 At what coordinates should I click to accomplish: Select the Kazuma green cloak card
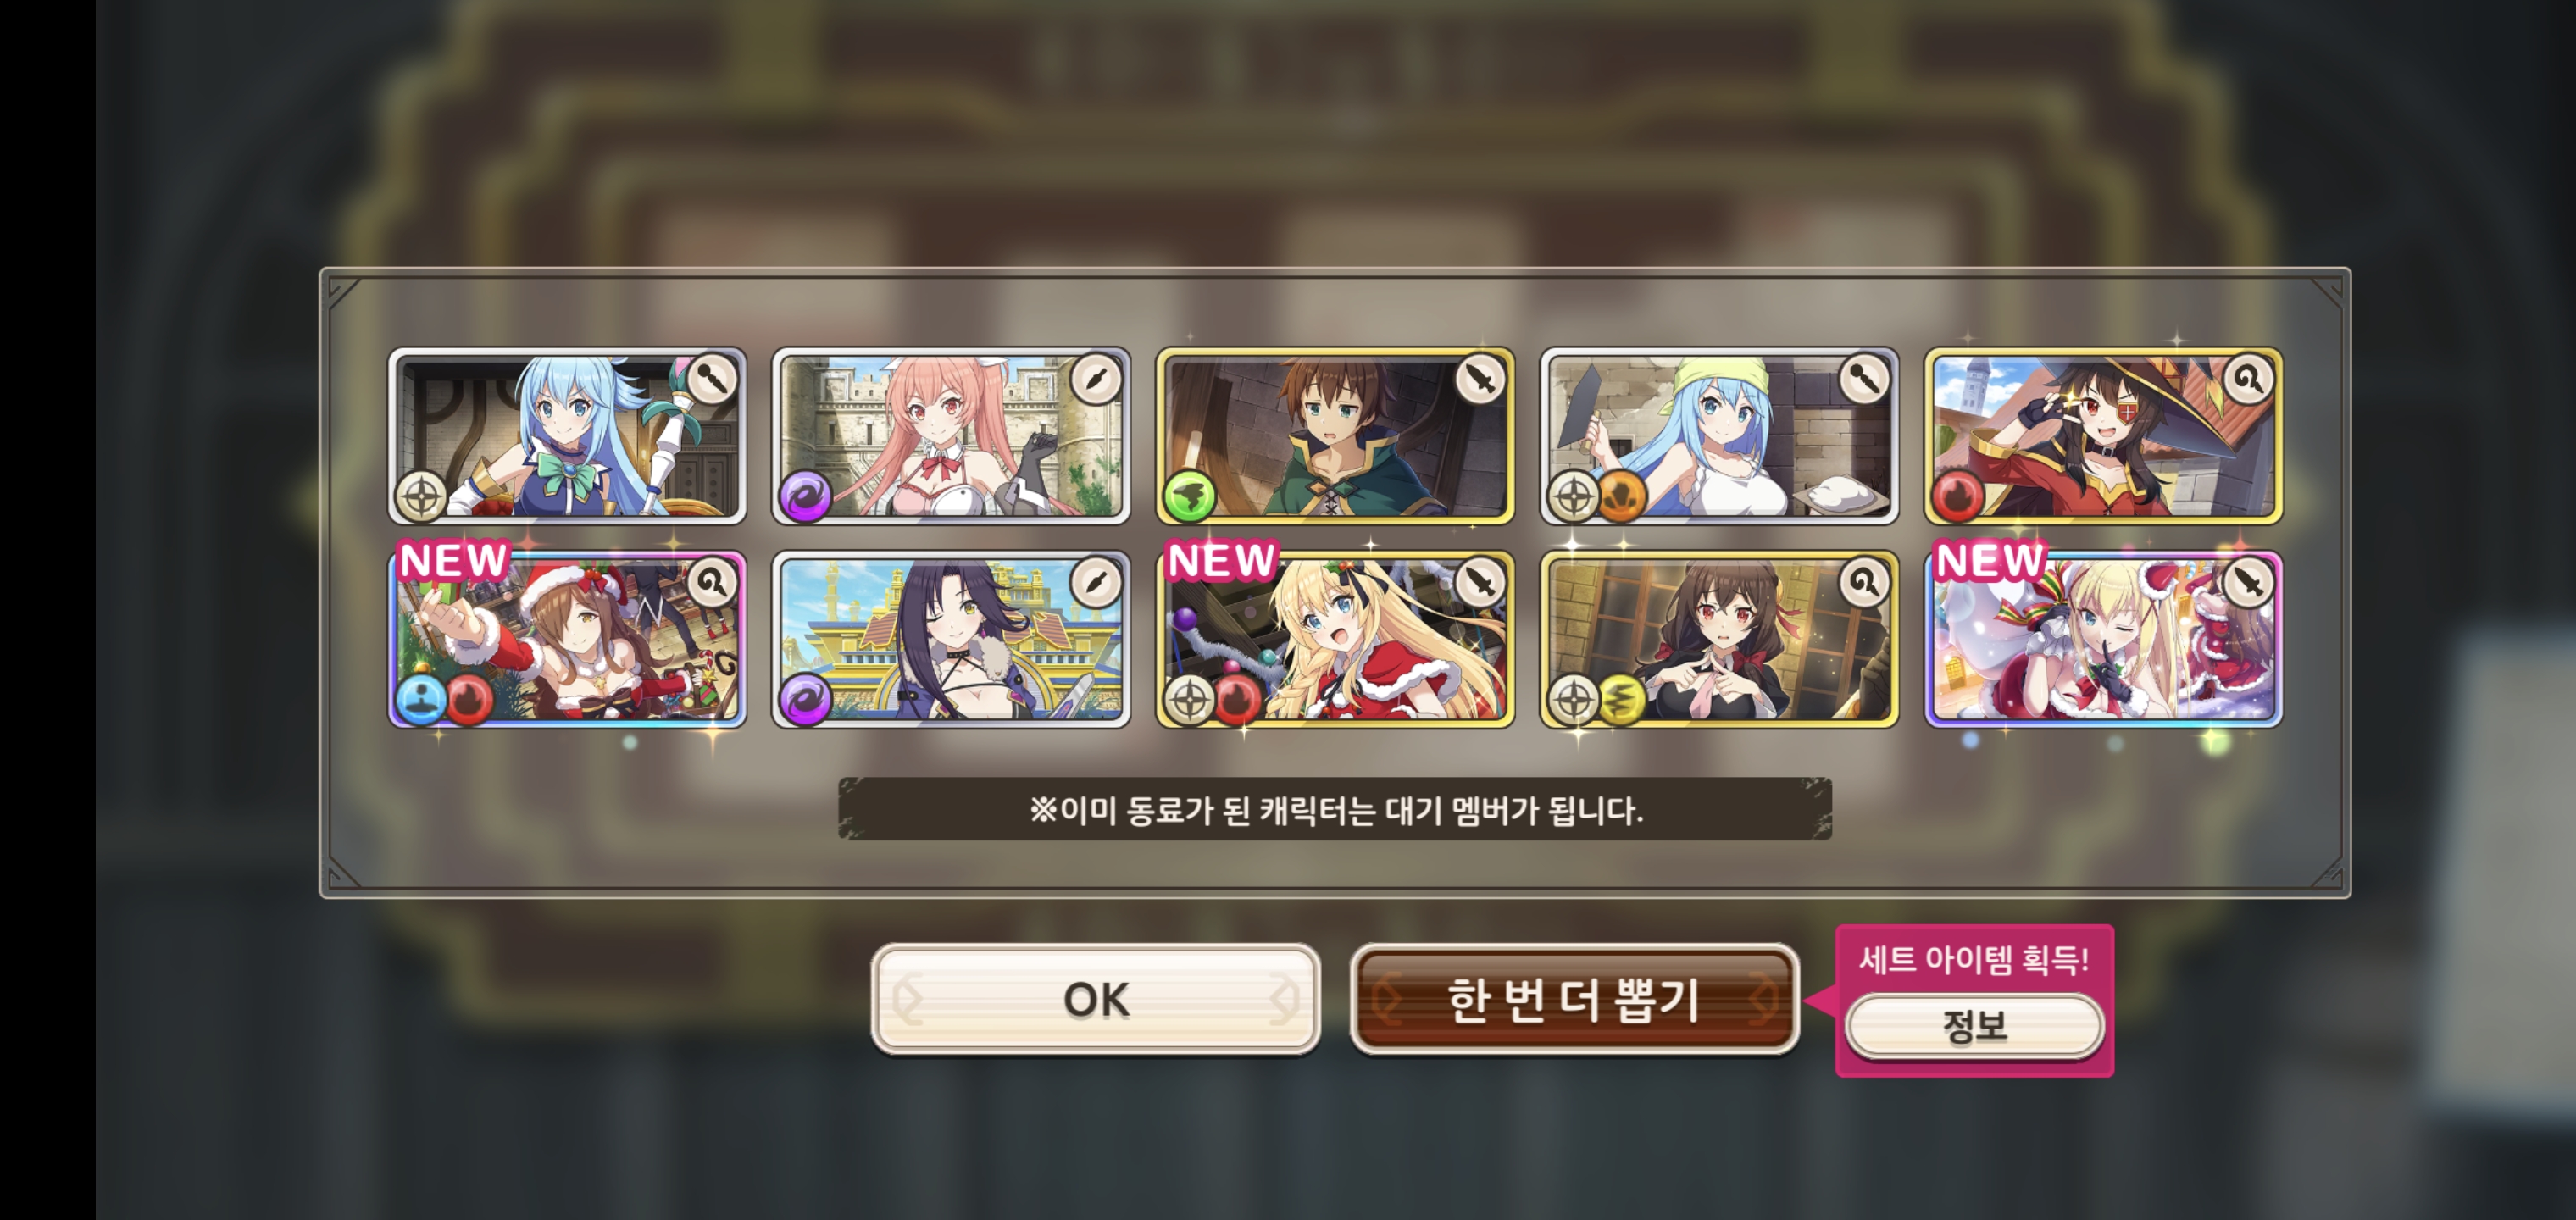pos(1335,436)
